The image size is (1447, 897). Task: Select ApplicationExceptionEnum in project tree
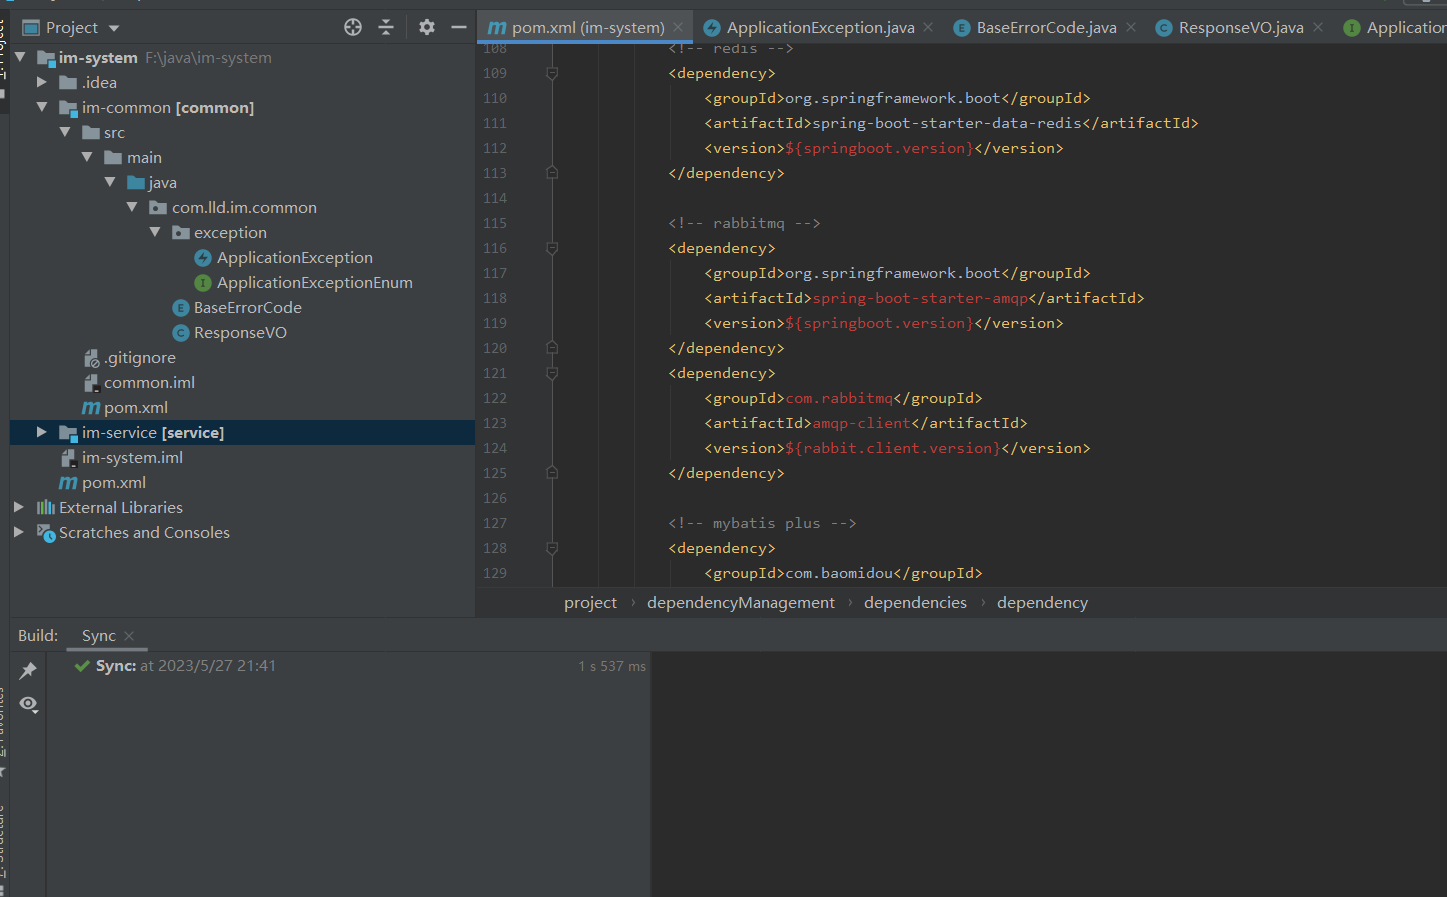pyautogui.click(x=314, y=283)
